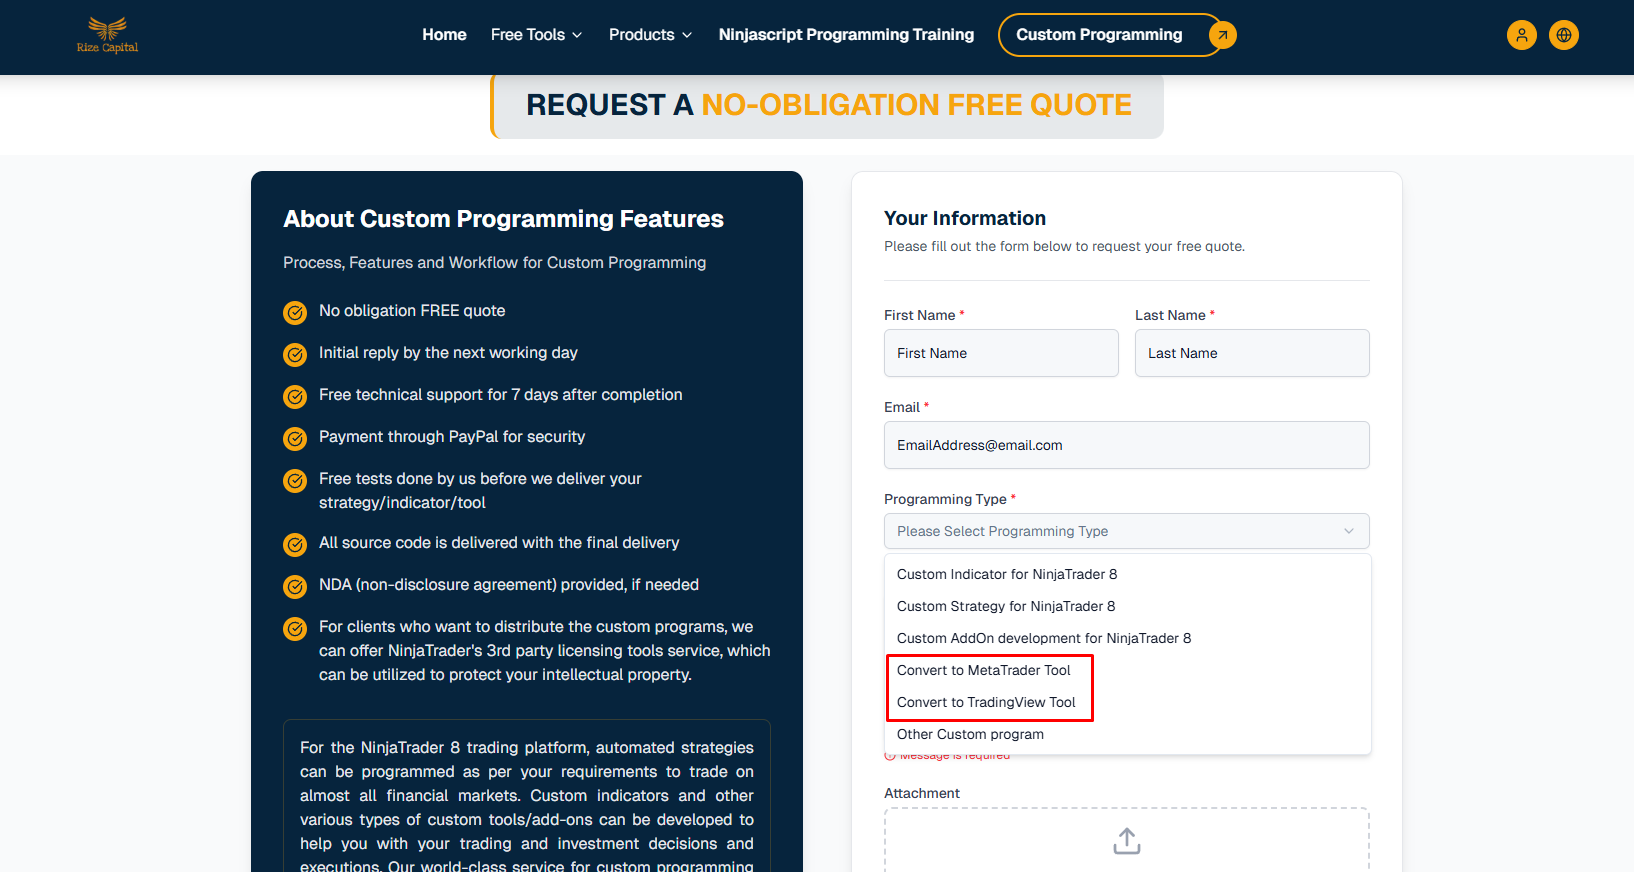Click the Attachment label
Viewport: 1634px width, 872px height.
(922, 793)
